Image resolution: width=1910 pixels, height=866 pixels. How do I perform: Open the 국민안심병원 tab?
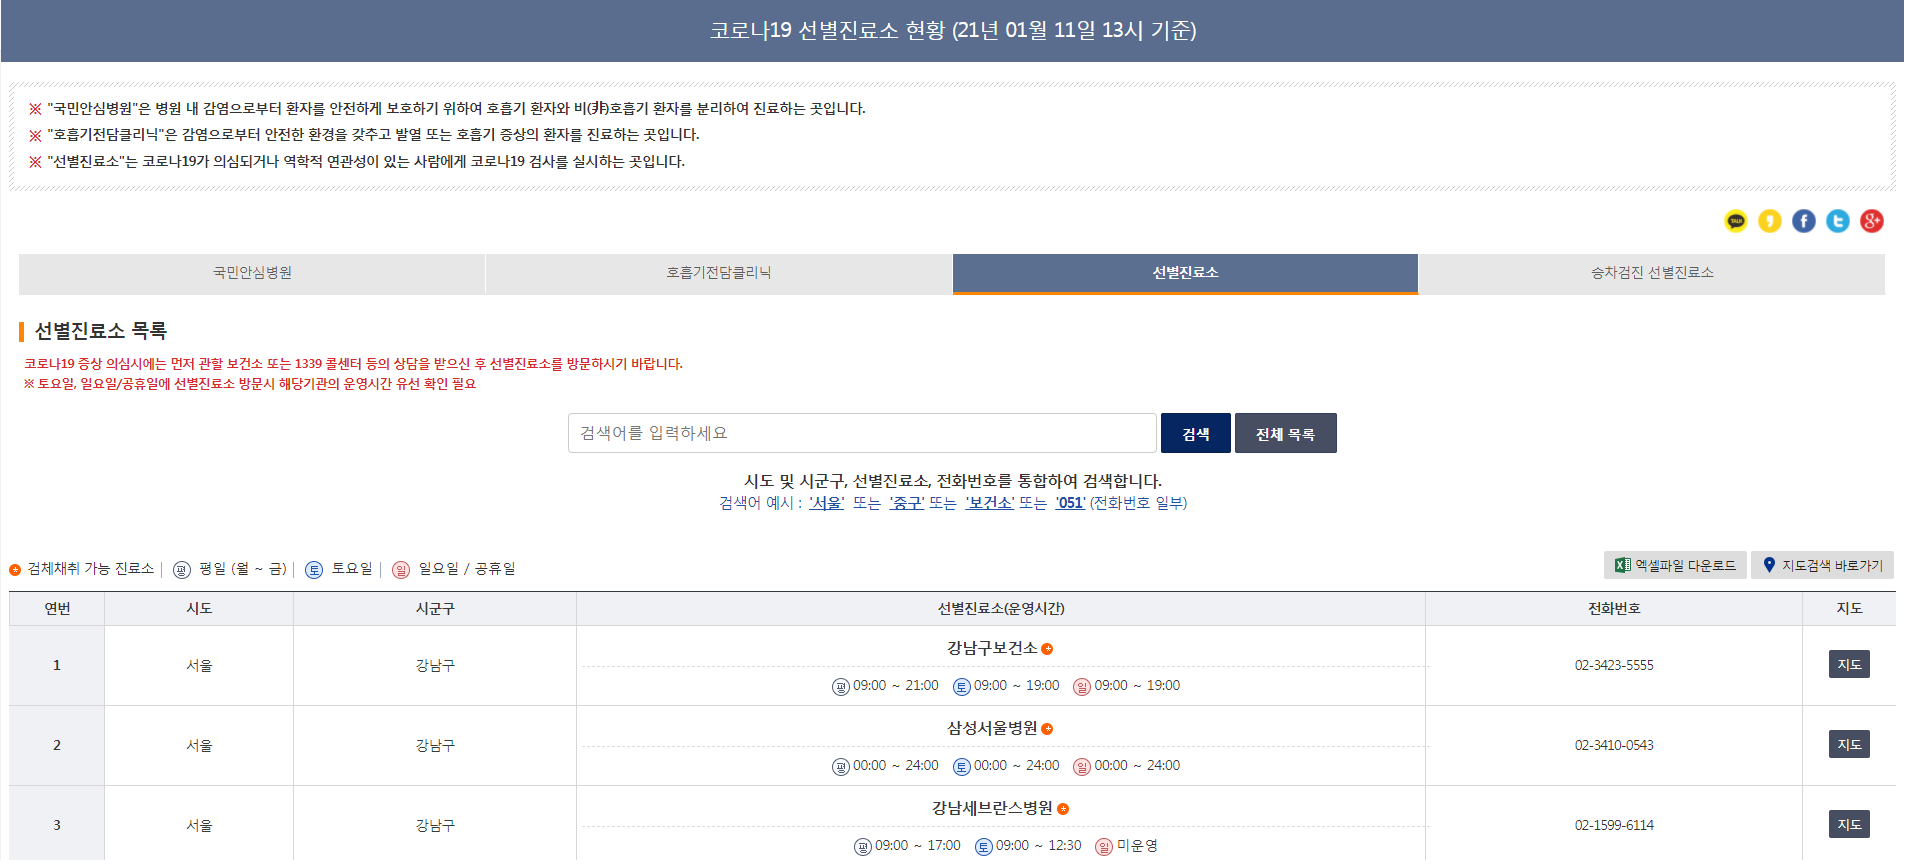coord(252,273)
